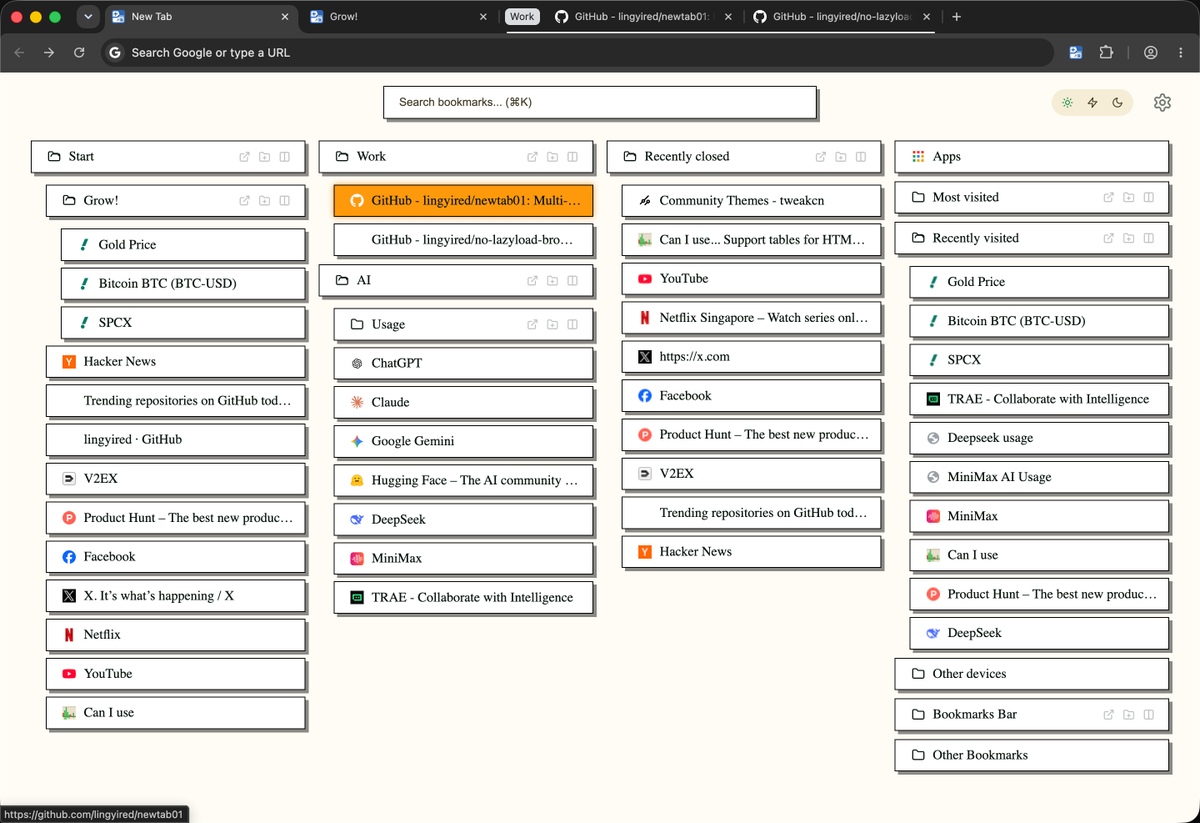
Task: Click the external-link icon on Bookmarks Bar
Action: (x=1109, y=715)
